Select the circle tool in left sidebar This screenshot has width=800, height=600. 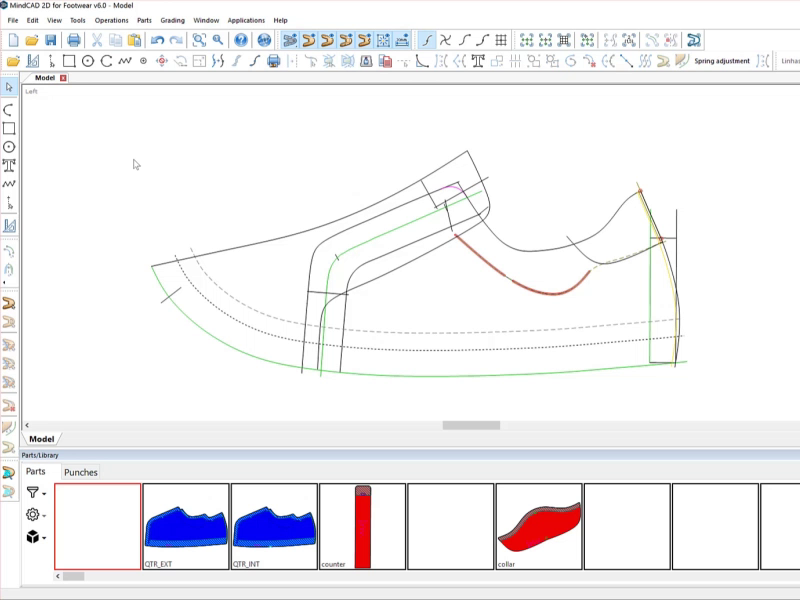(9, 147)
